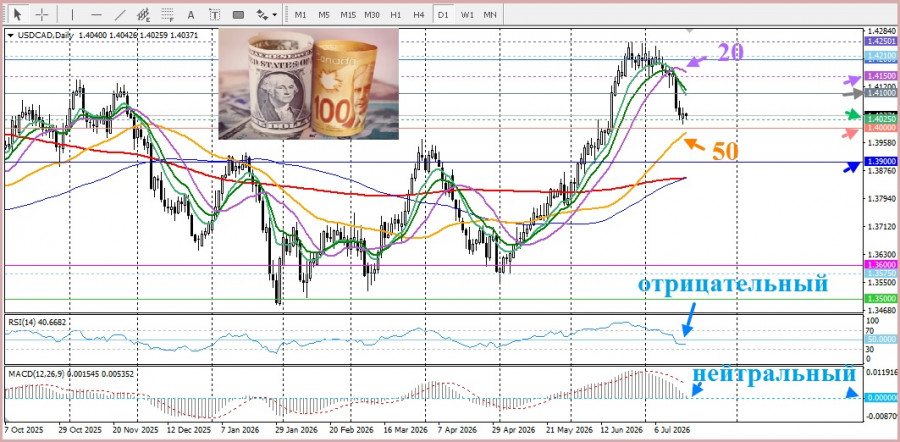Click the 1.35750 price level label

click(x=881, y=274)
